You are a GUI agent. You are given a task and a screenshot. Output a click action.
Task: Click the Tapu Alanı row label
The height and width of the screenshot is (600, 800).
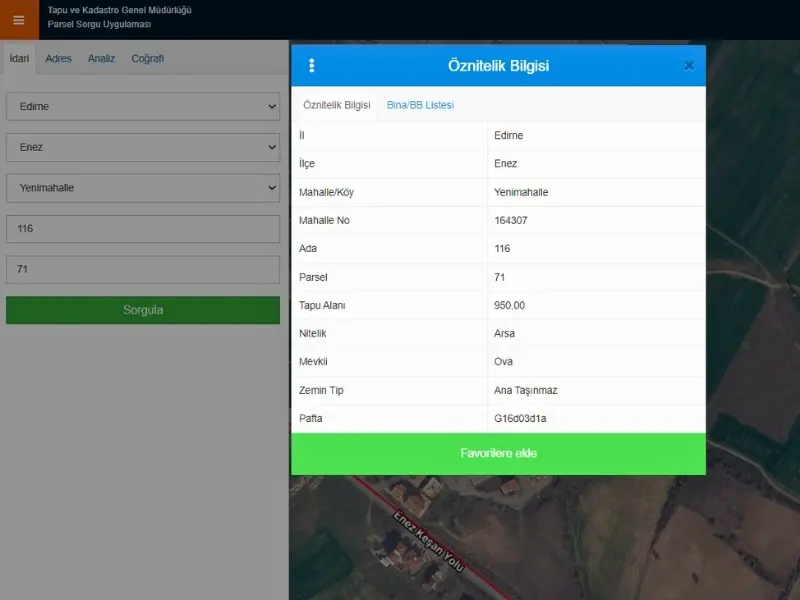coord(322,305)
